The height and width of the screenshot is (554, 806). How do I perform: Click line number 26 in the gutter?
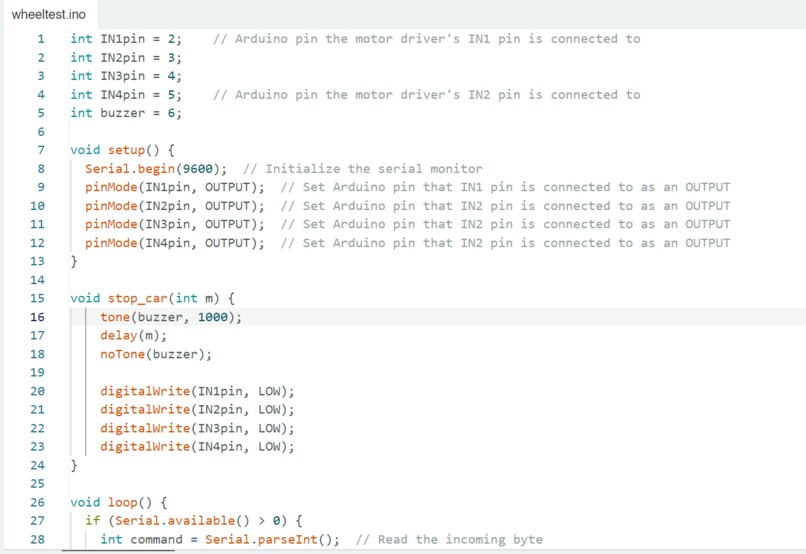click(x=37, y=503)
